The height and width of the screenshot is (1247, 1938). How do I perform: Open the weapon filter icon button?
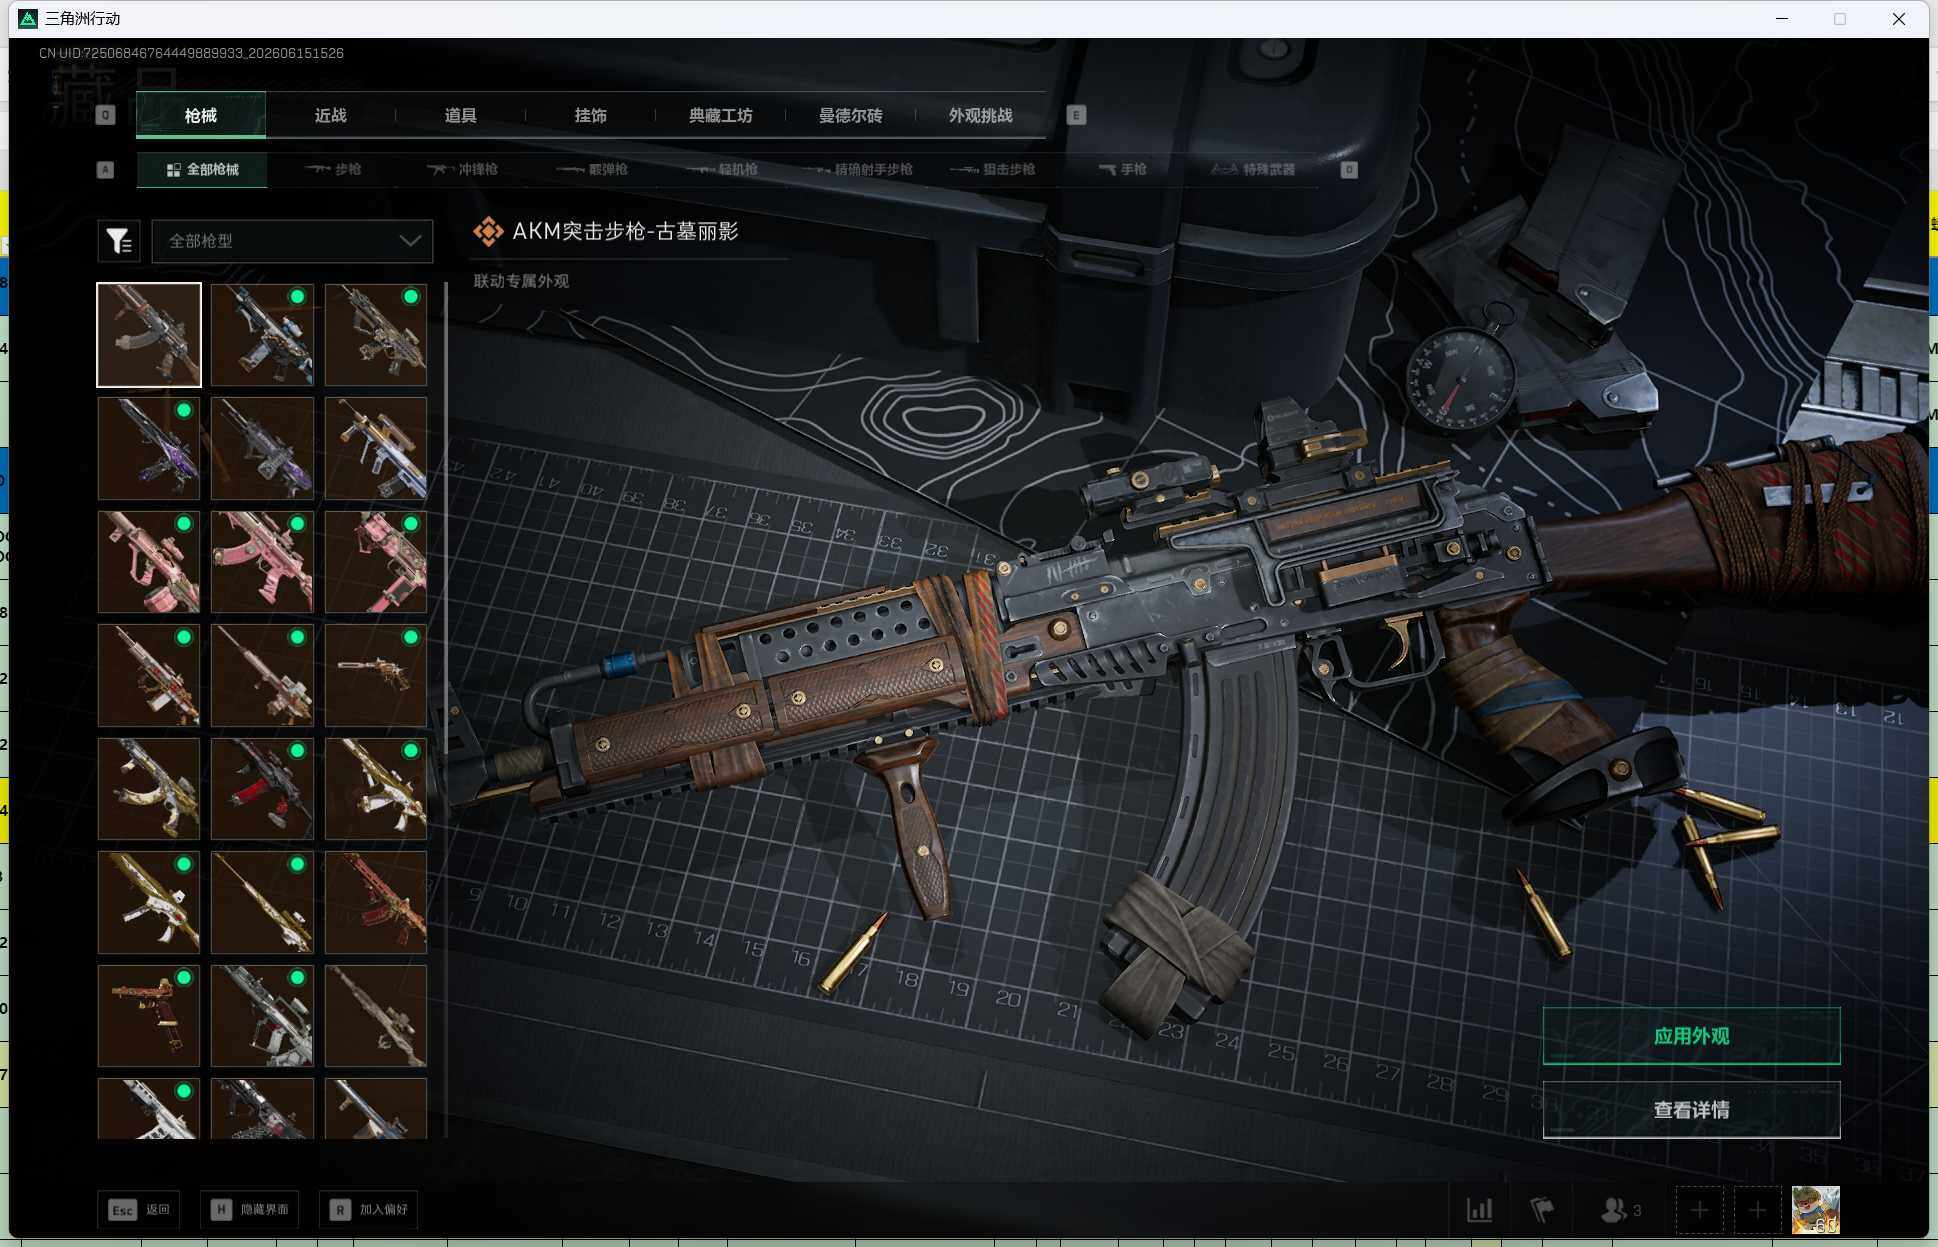click(119, 241)
